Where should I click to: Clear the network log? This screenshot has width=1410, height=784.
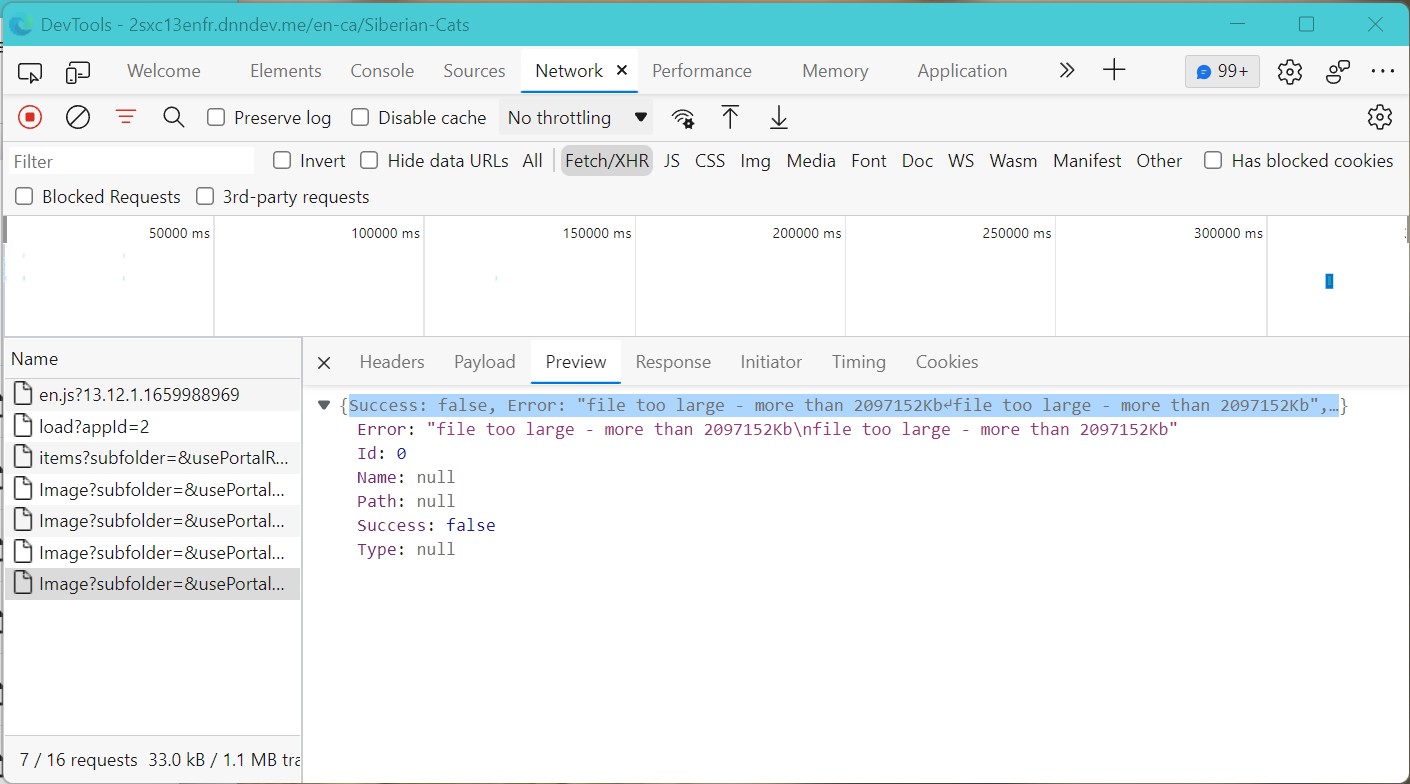[78, 117]
